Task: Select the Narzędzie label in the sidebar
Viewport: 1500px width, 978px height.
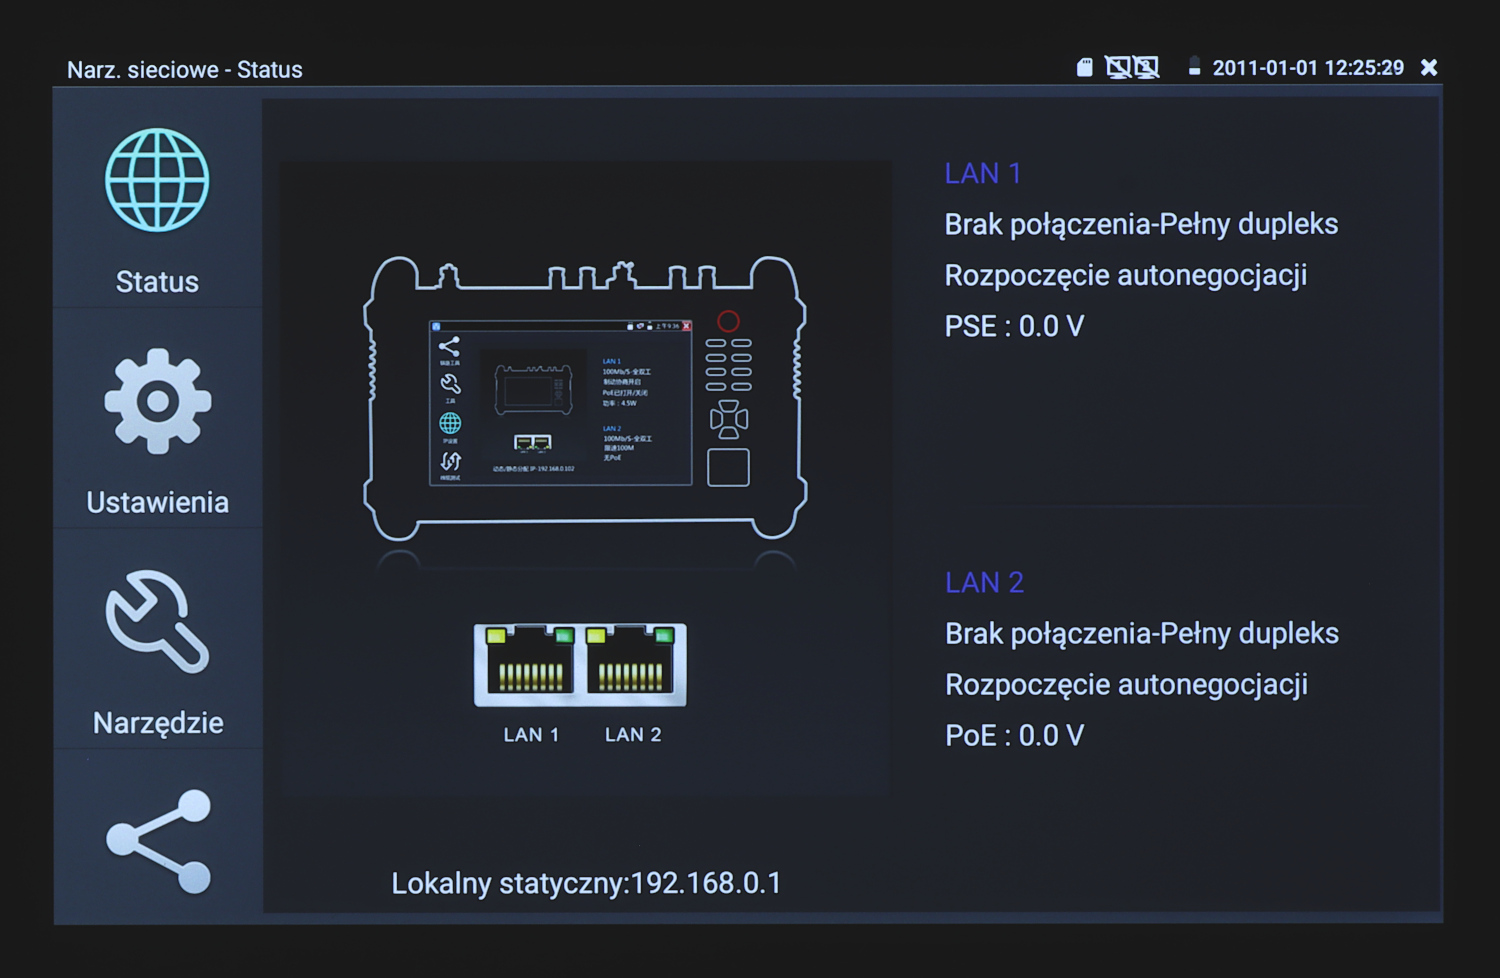Action: coord(157,723)
